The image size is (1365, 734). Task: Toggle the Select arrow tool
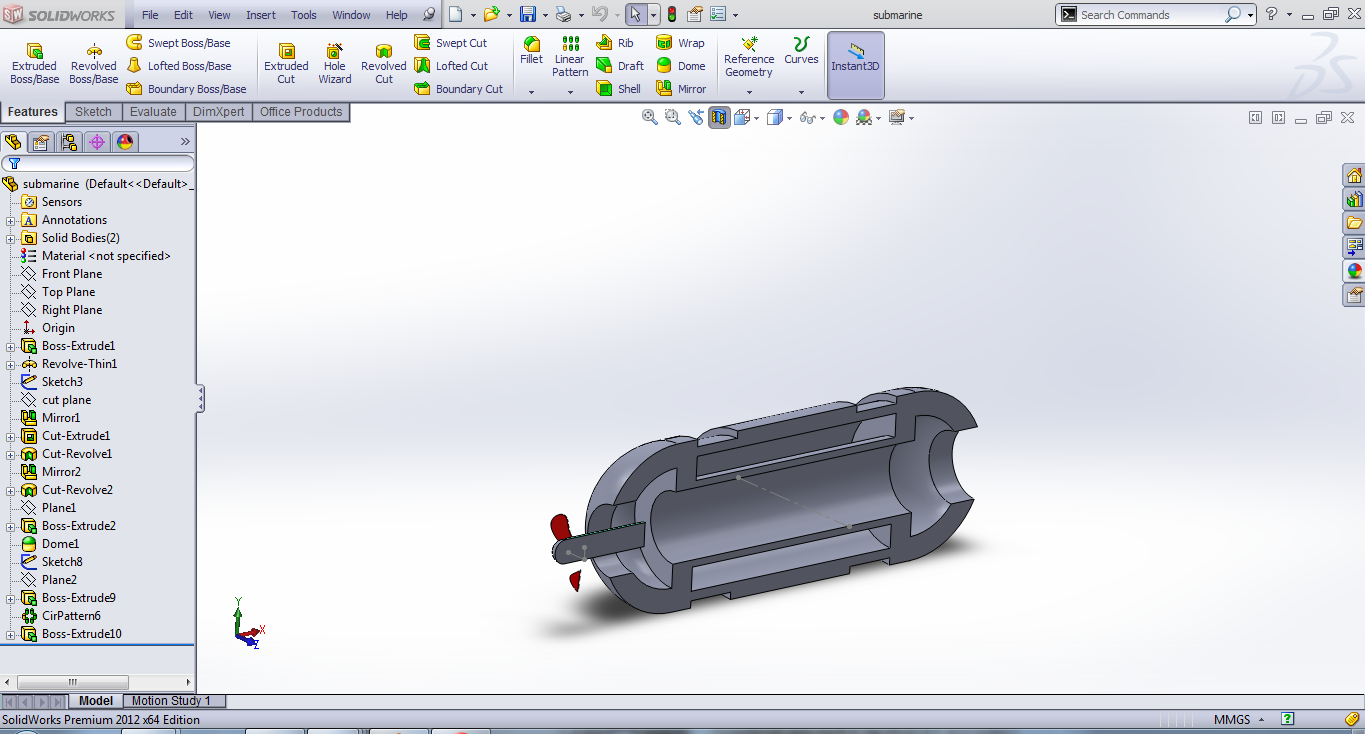point(635,14)
